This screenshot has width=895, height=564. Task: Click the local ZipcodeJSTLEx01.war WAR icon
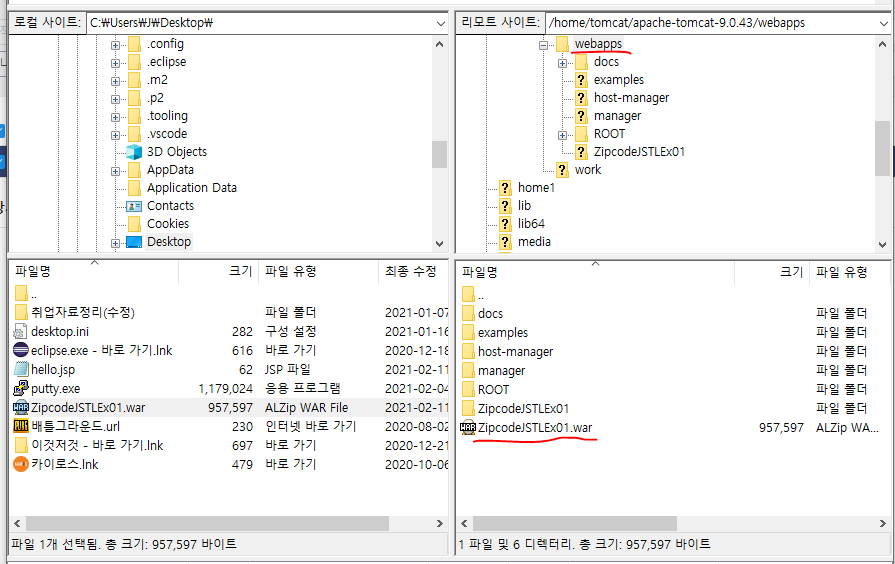(x=21, y=408)
